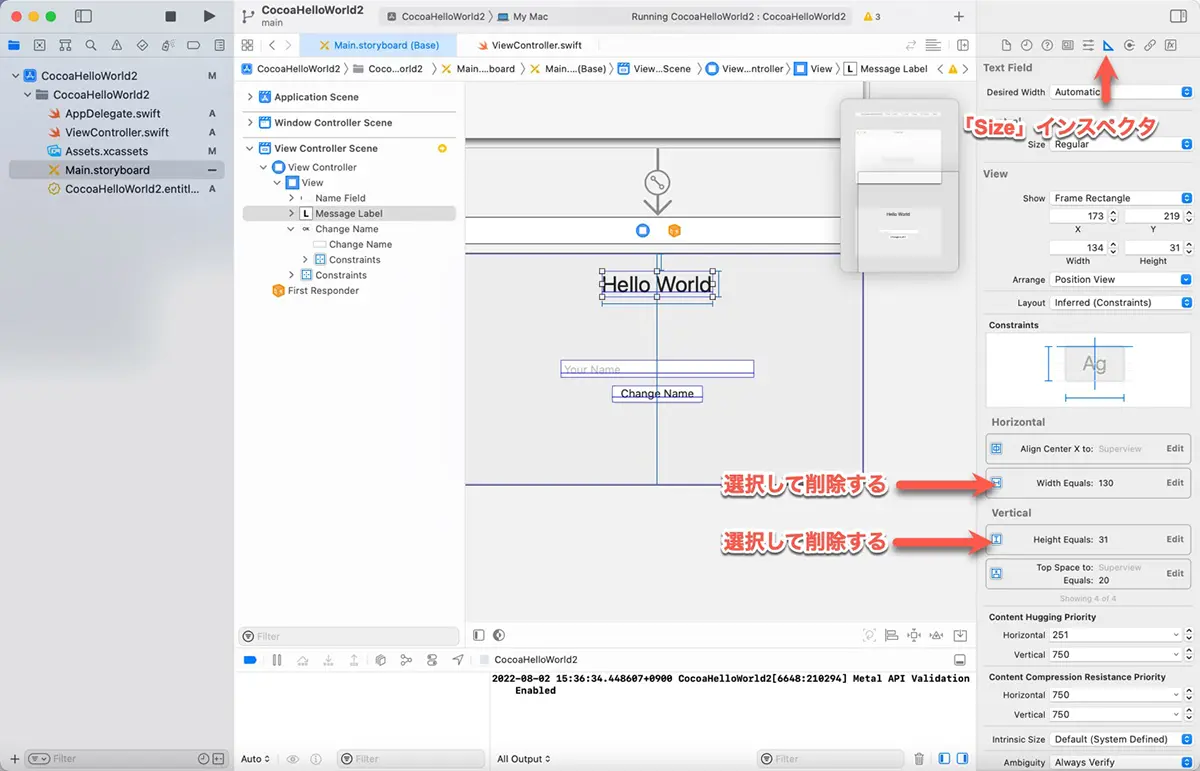The image size is (1200, 771).
Task: Open the Desired Width dropdown
Action: pos(1121,92)
